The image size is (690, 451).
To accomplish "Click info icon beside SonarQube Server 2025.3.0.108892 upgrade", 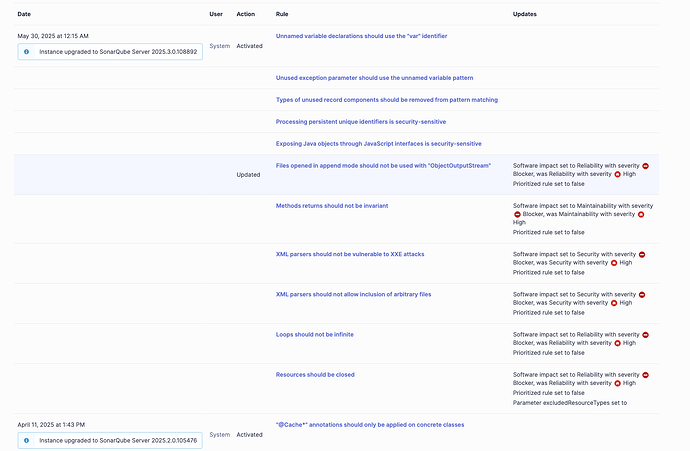I will point(26,51).
